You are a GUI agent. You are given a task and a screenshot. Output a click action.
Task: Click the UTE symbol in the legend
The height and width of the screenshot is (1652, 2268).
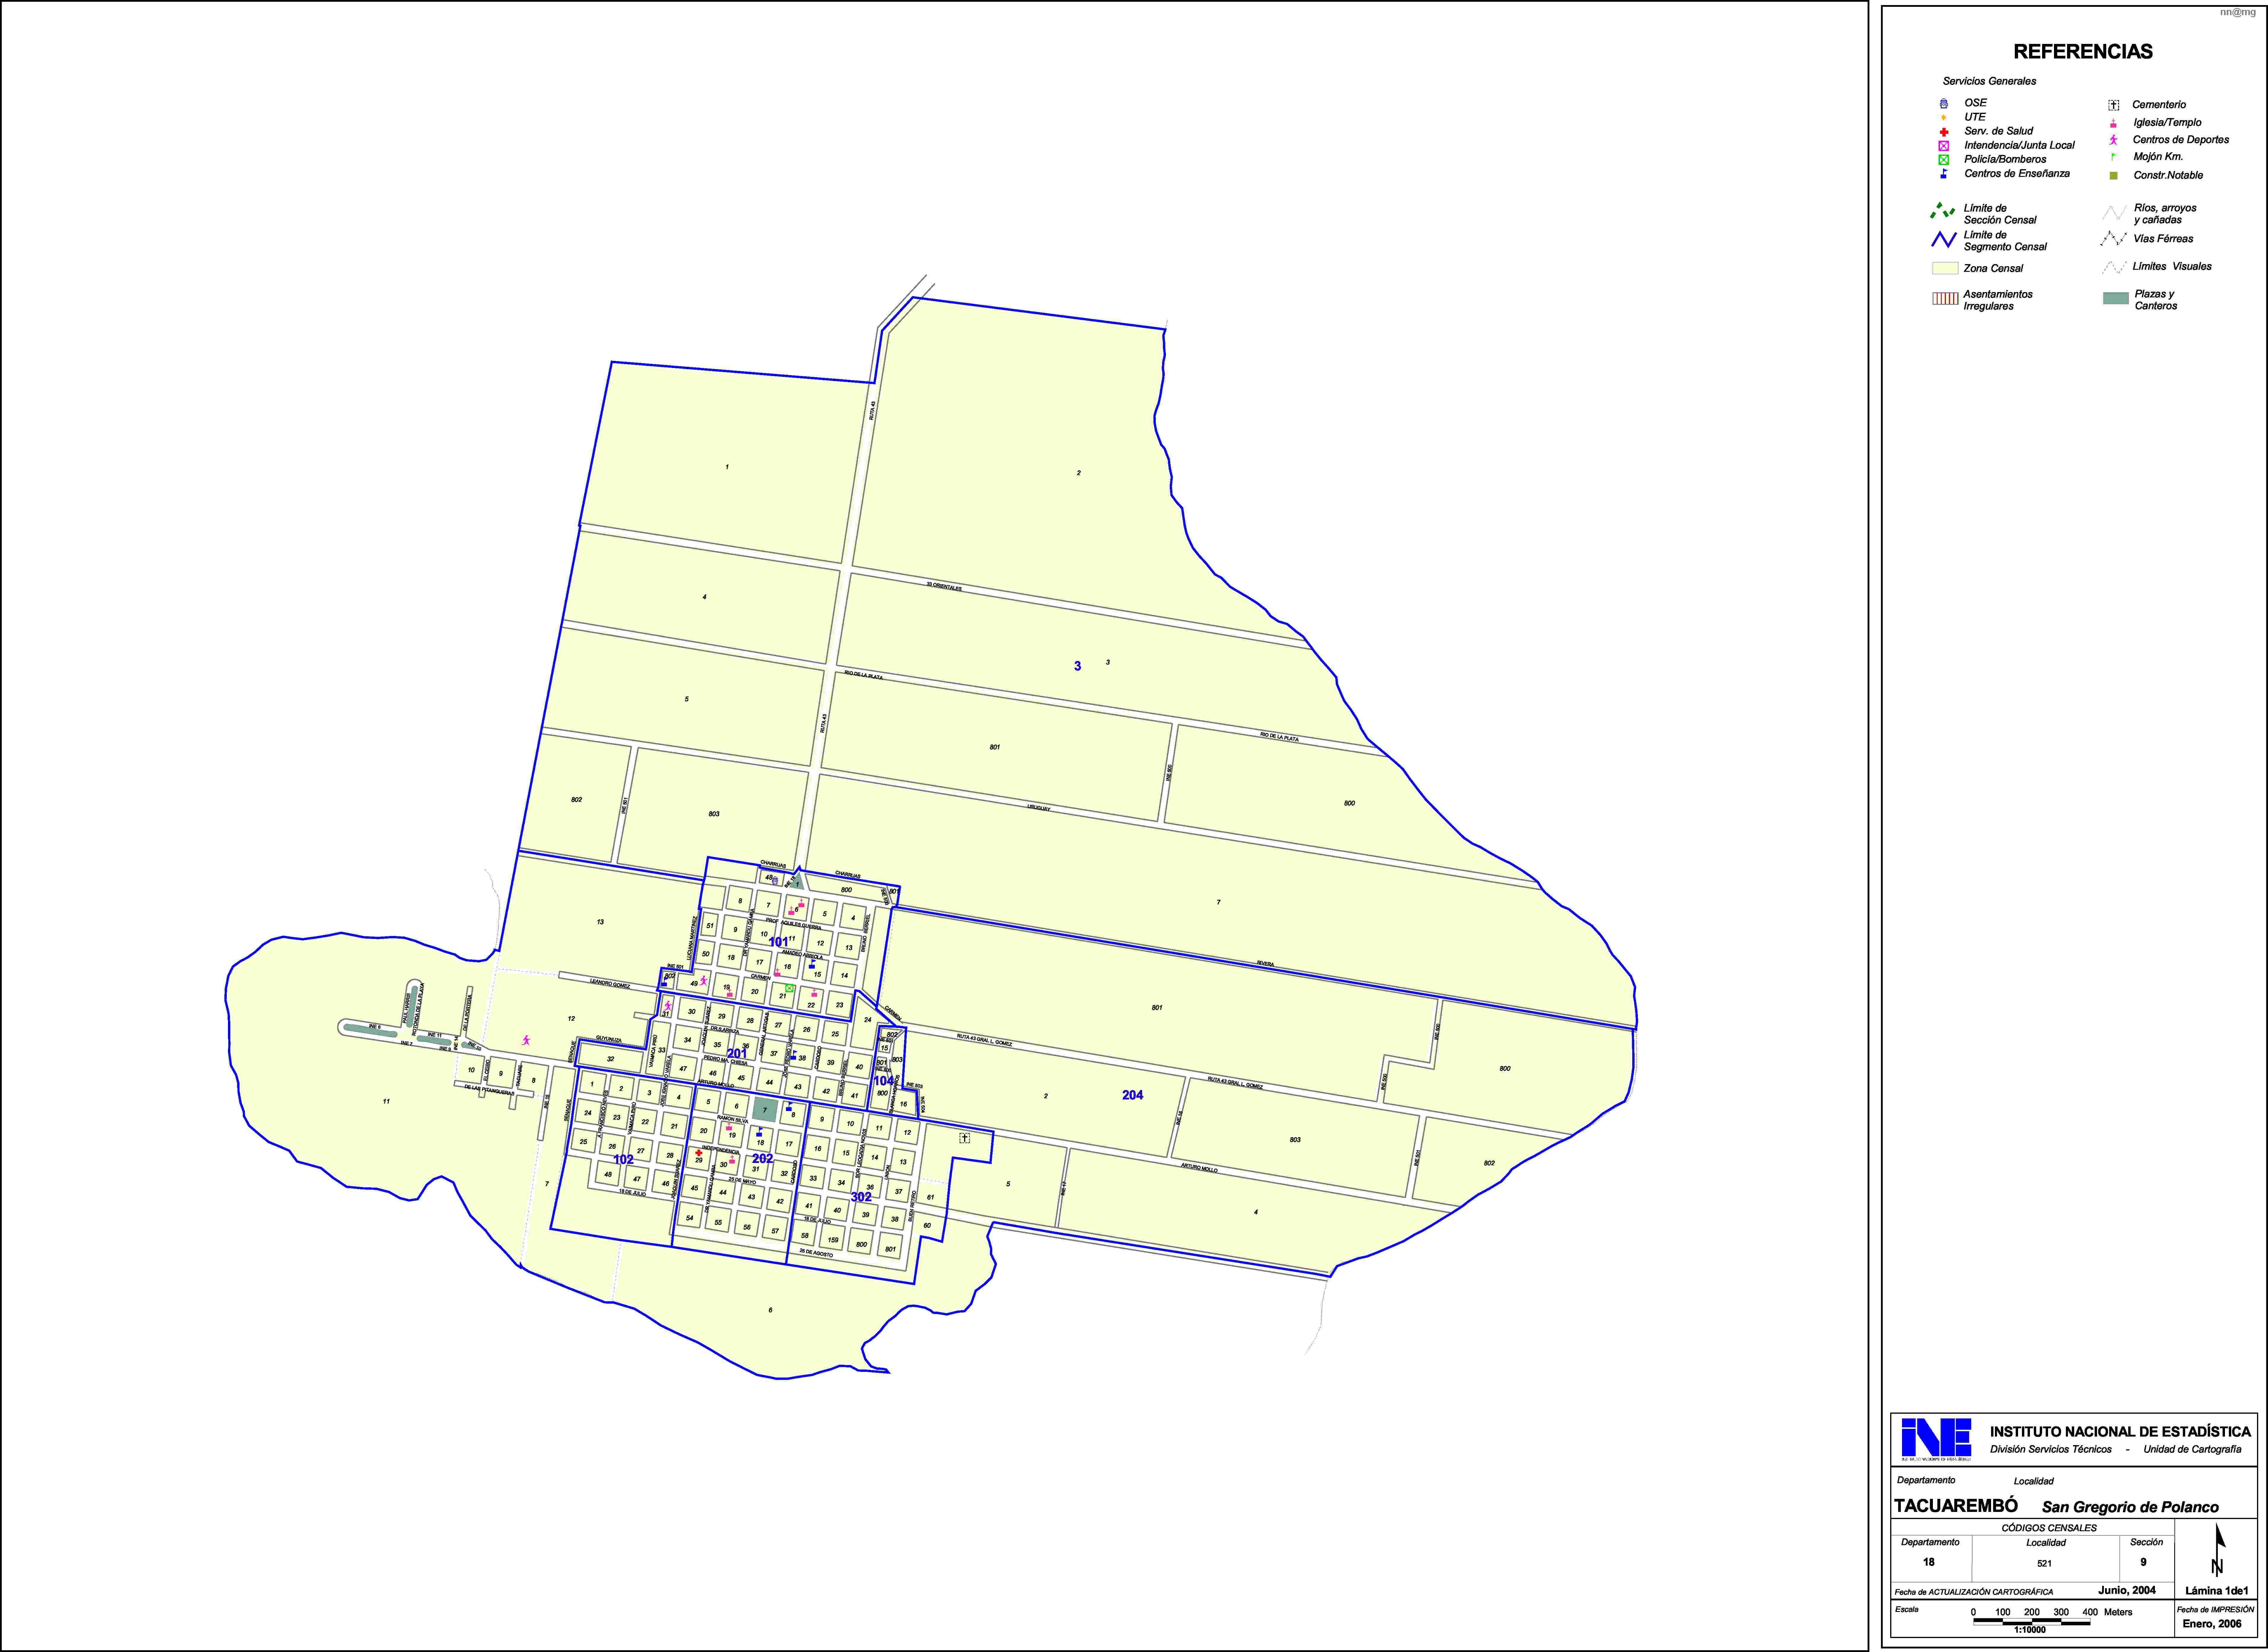1944,117
